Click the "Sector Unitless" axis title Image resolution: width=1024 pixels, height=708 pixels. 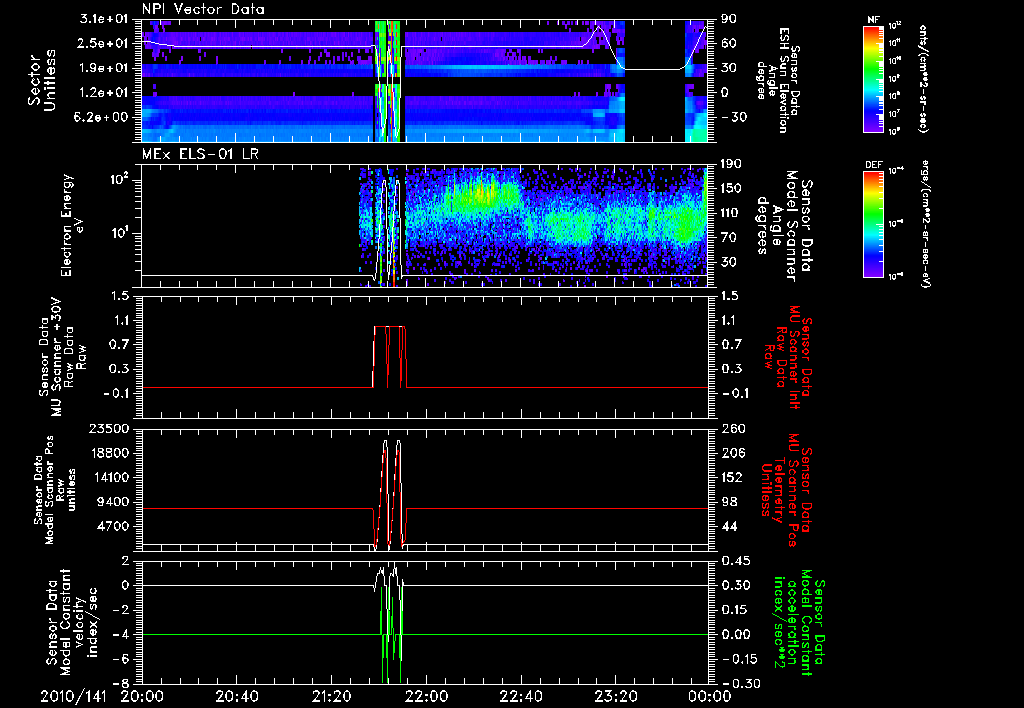pyautogui.click(x=42, y=80)
